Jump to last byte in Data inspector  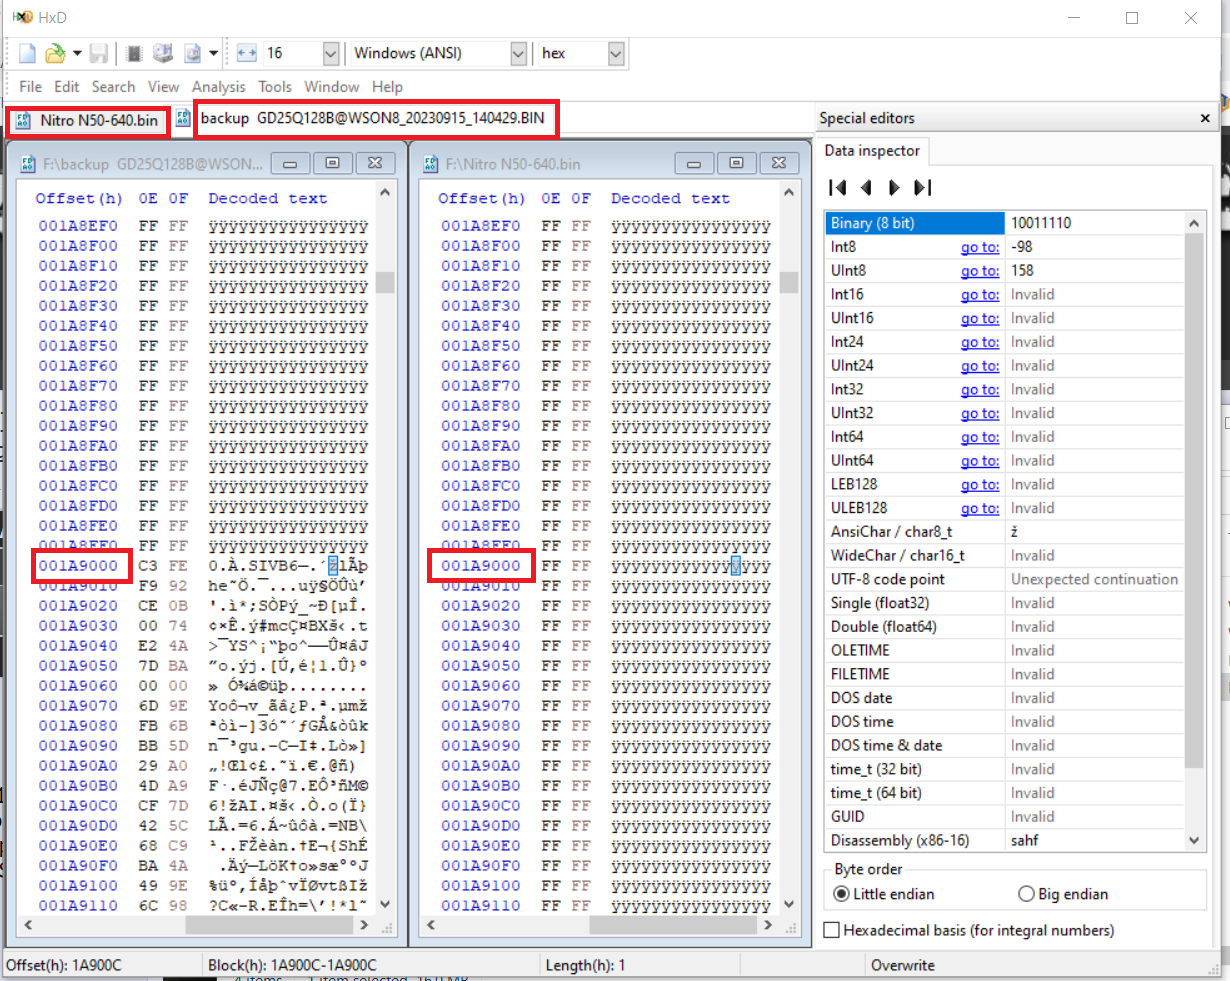pyautogui.click(x=922, y=188)
